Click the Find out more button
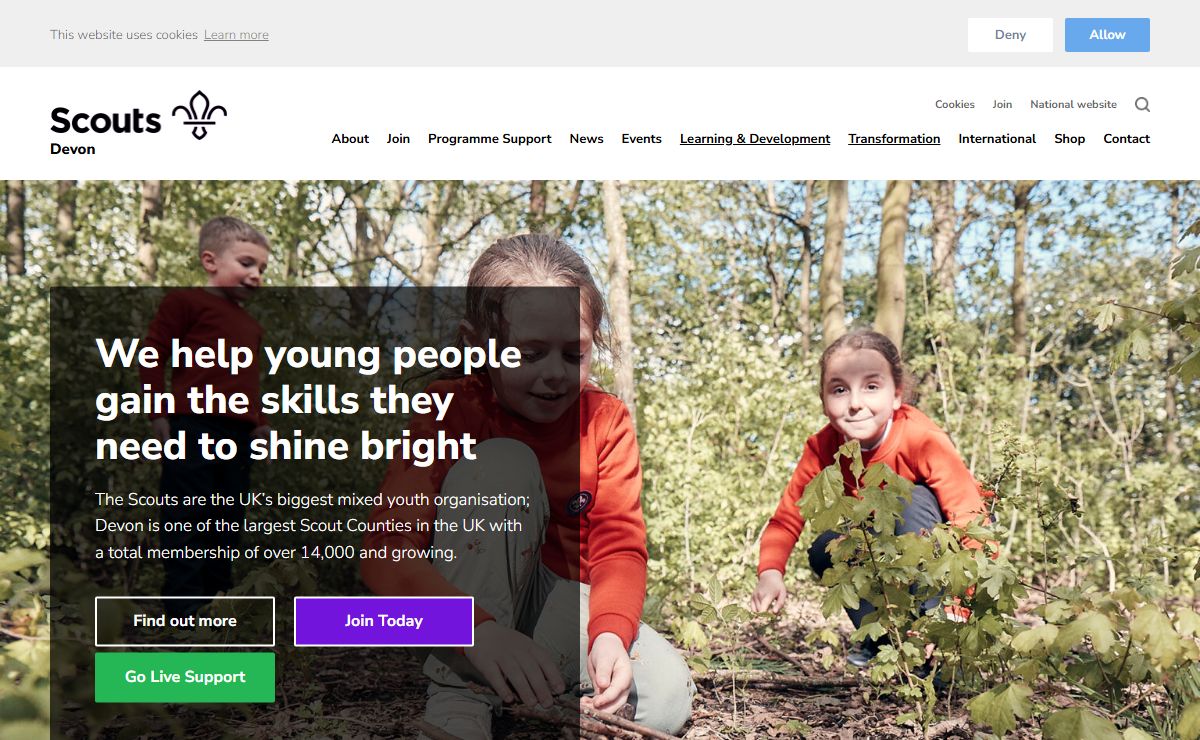This screenshot has height=740, width=1200. pyautogui.click(x=185, y=621)
